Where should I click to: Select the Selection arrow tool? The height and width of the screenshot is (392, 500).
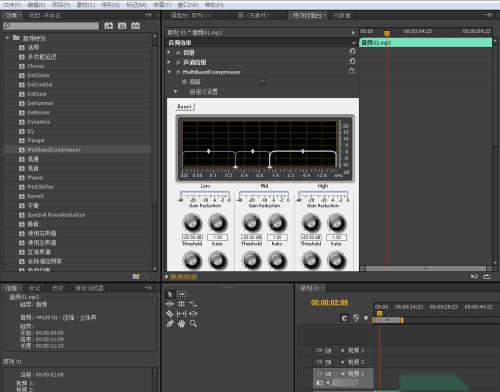point(170,294)
